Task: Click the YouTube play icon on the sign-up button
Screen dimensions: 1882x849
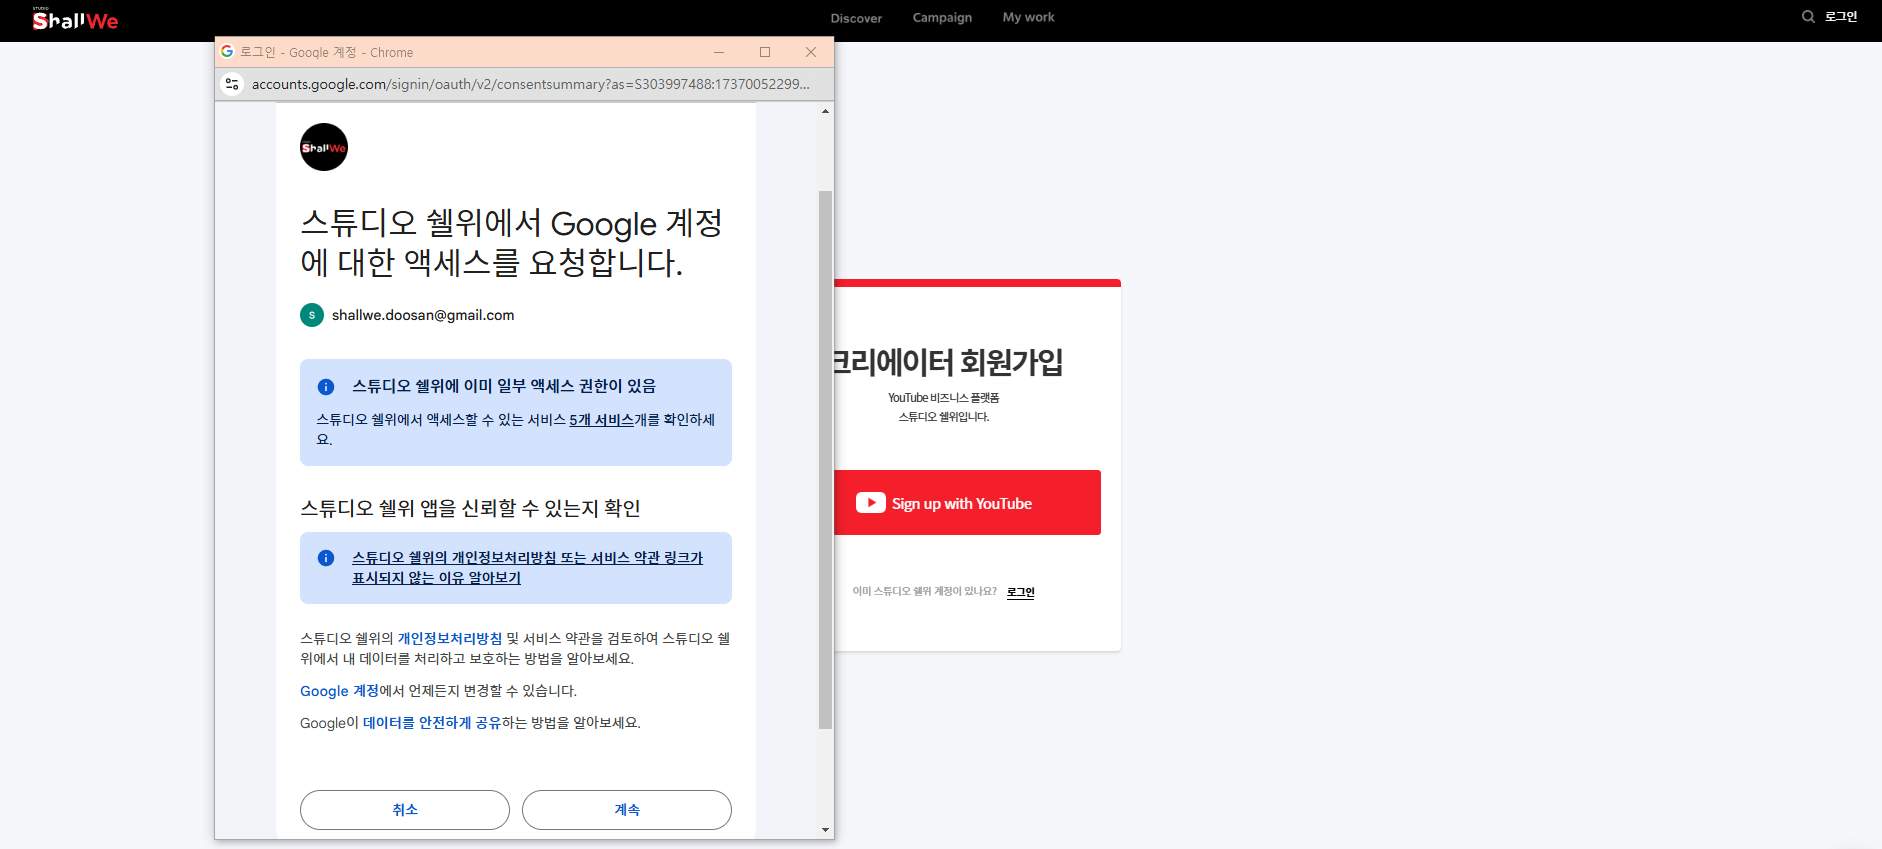Action: click(870, 503)
